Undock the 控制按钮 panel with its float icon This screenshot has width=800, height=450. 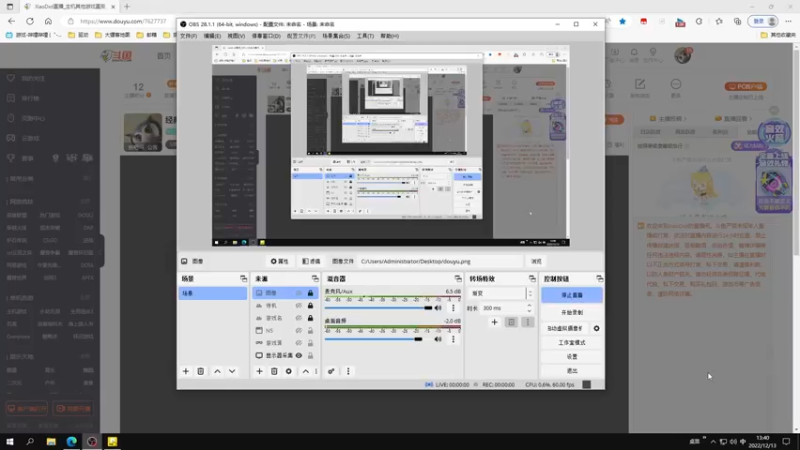tap(599, 279)
